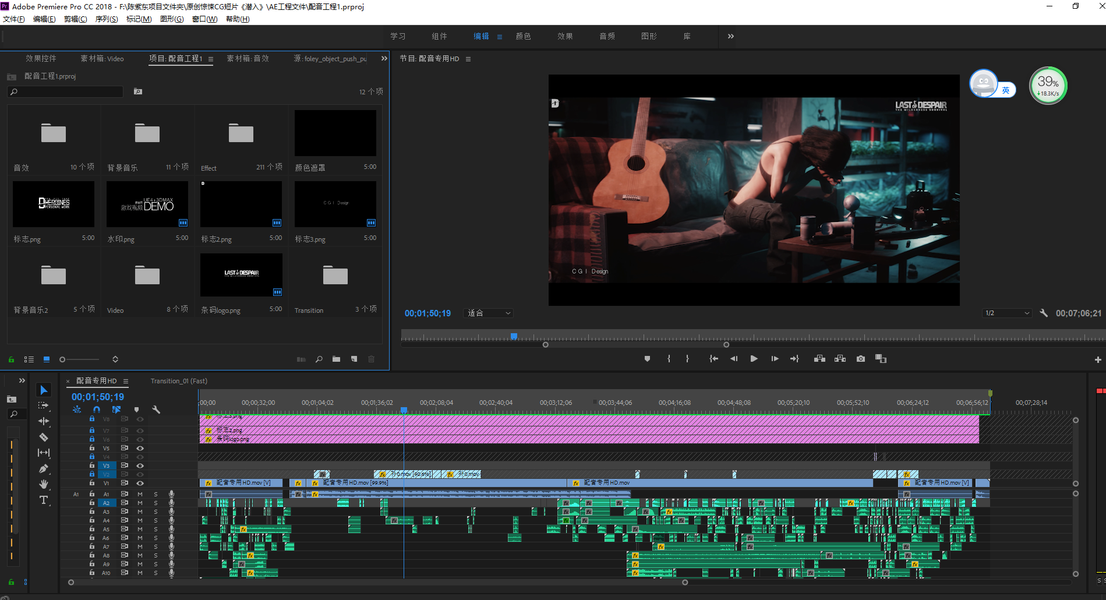
Task: Add marker from Program monitor controls
Action: point(648,359)
